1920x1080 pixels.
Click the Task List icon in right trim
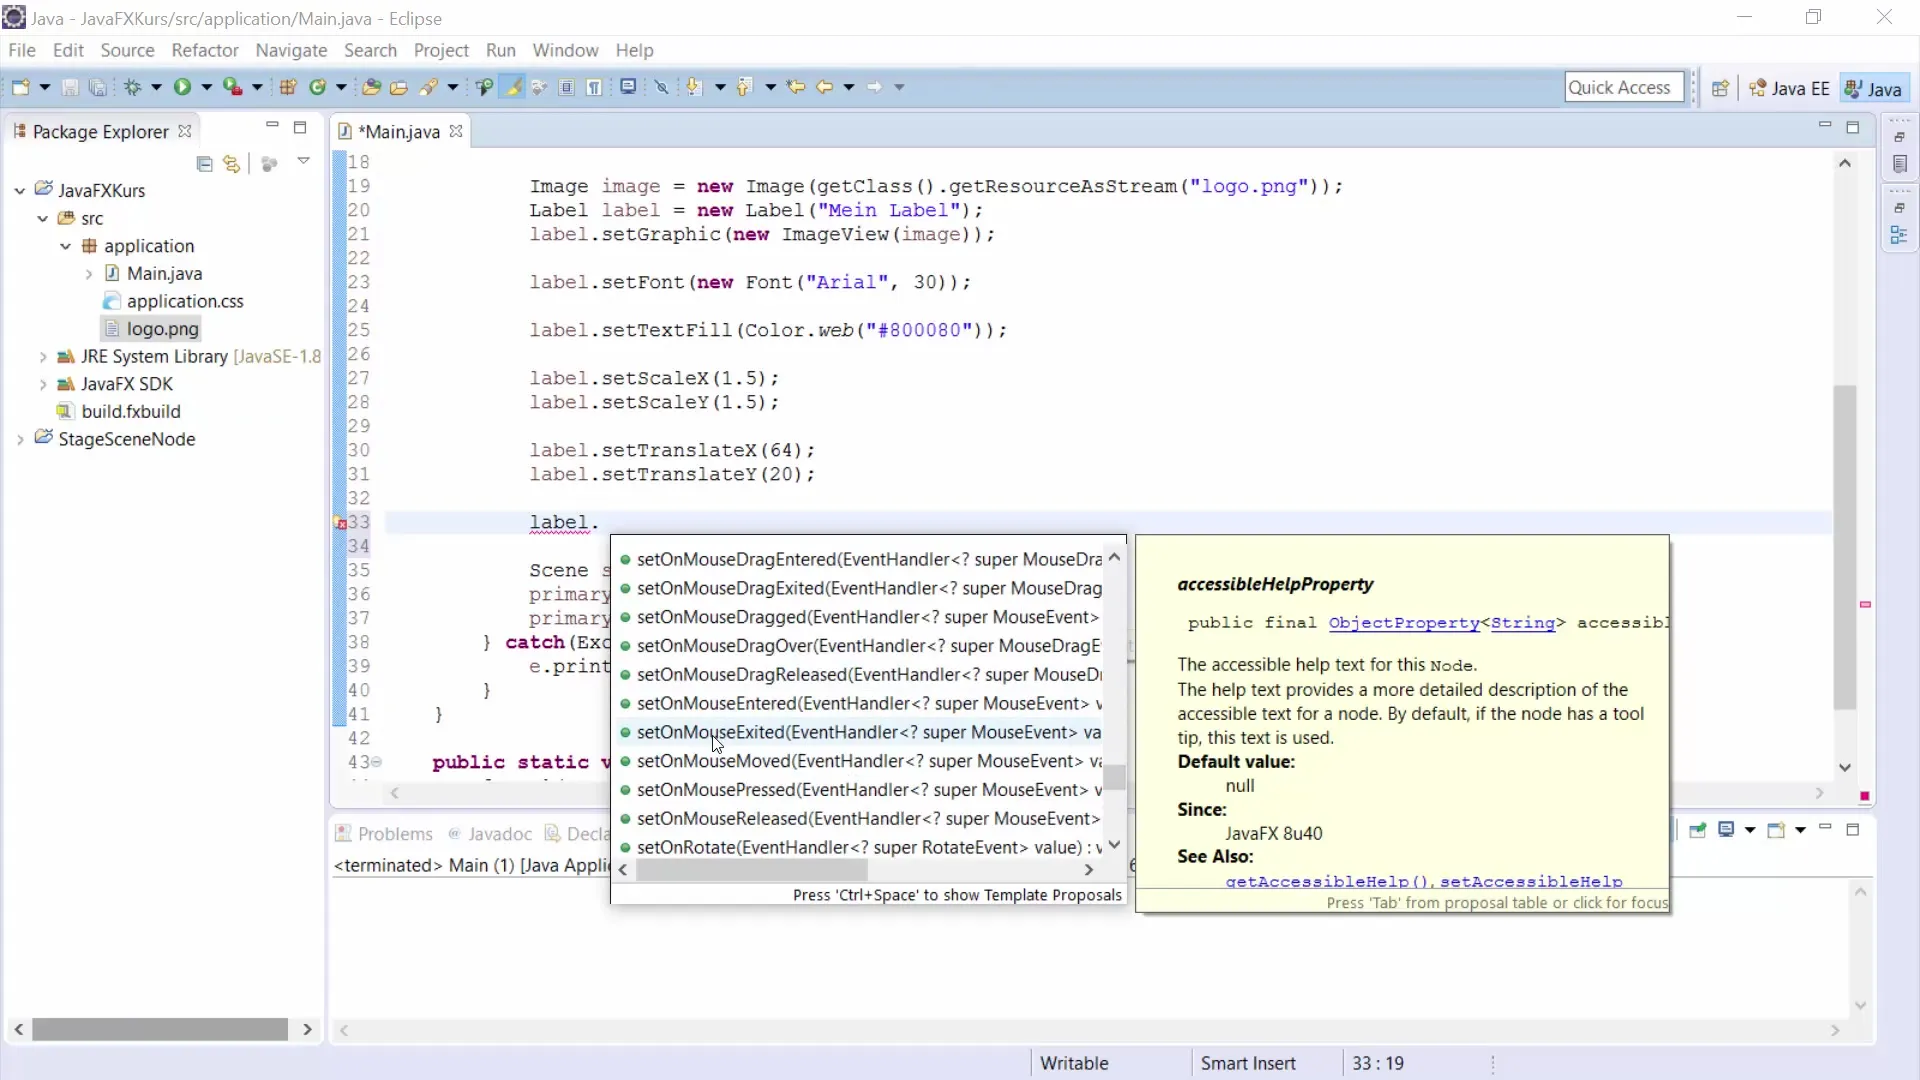[1899, 164]
